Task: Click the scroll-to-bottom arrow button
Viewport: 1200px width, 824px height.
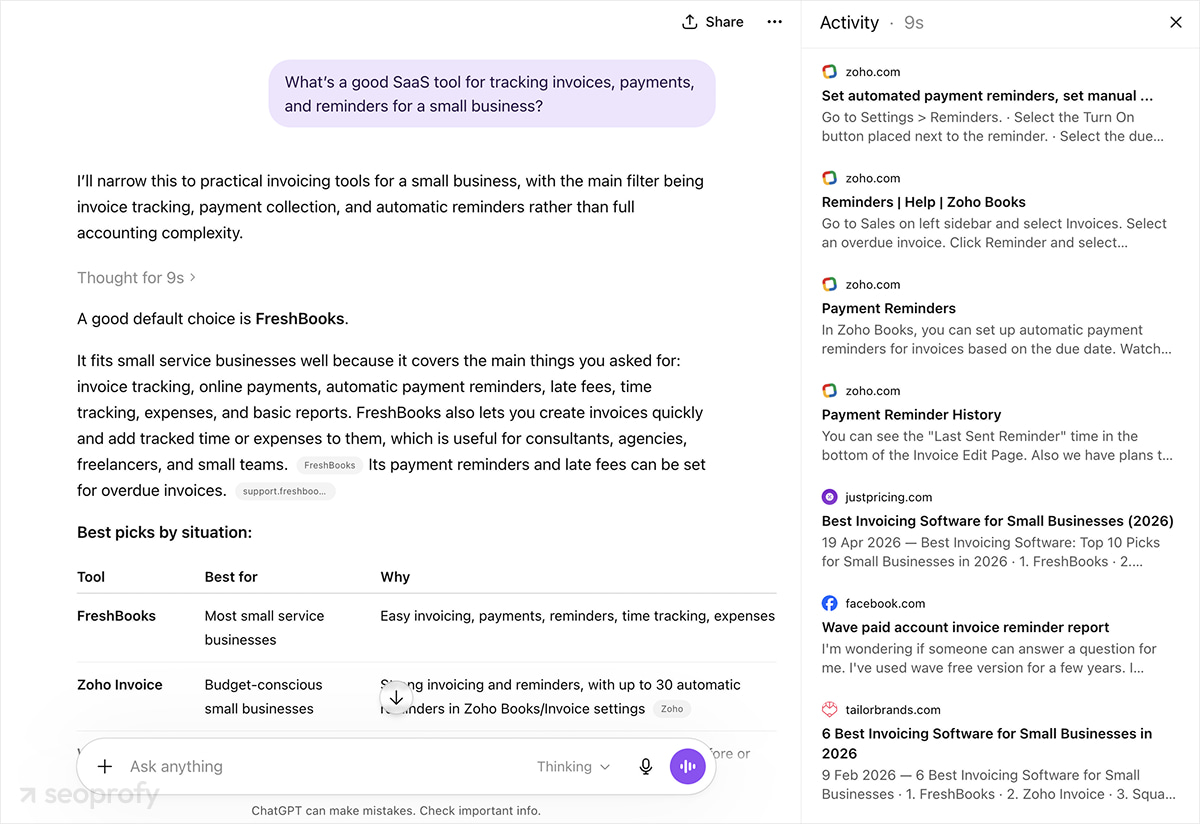Action: 396,698
